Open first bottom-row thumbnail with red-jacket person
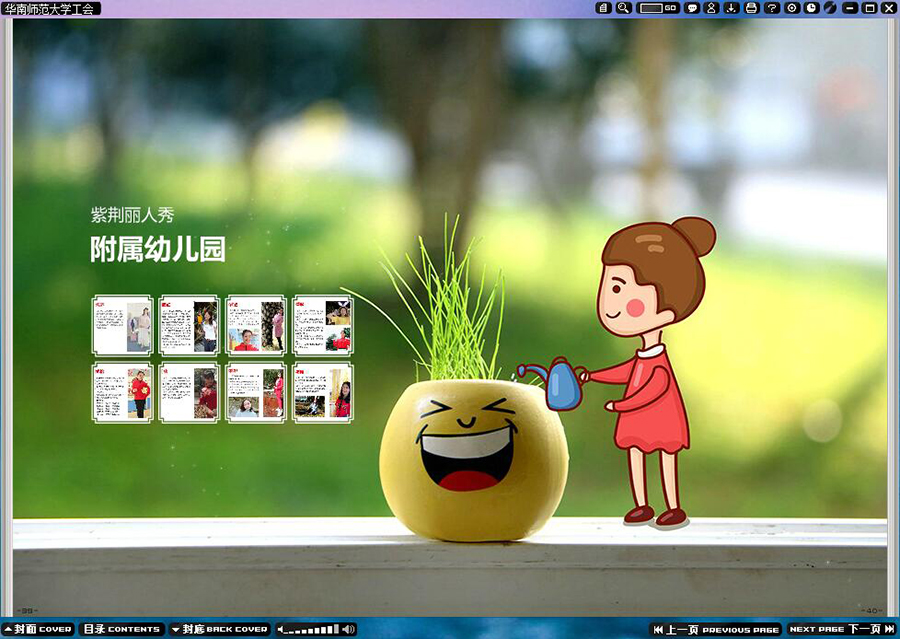 122,393
